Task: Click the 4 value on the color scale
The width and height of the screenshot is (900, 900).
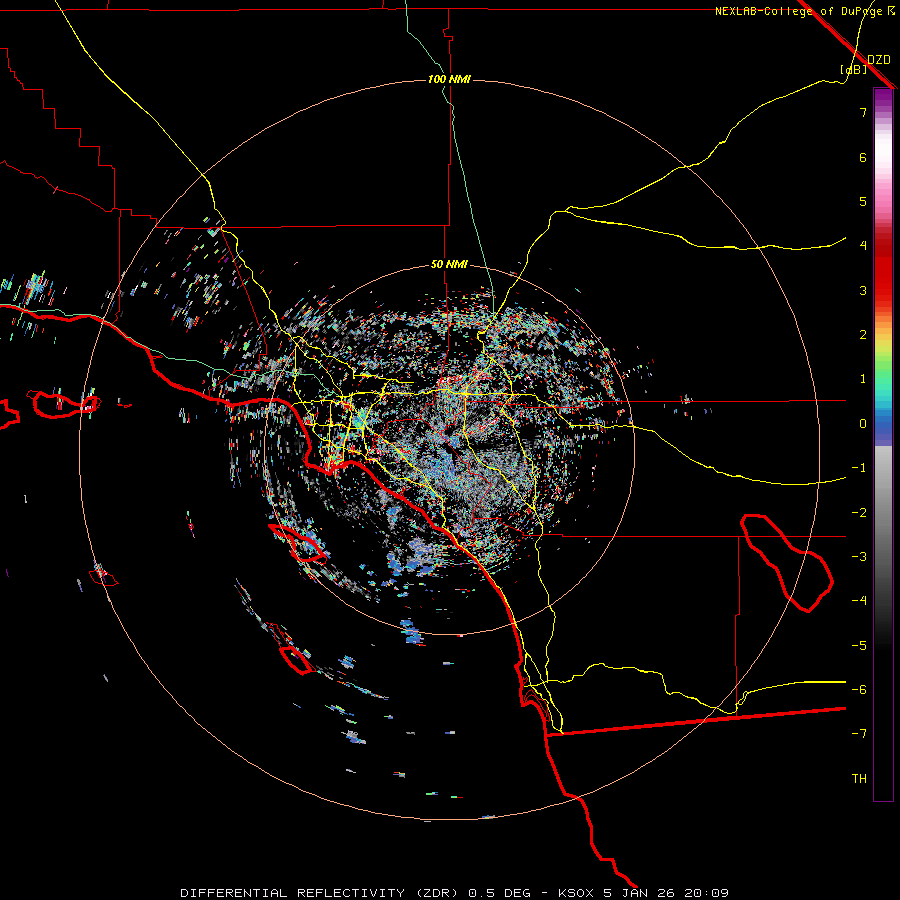Action: click(863, 246)
